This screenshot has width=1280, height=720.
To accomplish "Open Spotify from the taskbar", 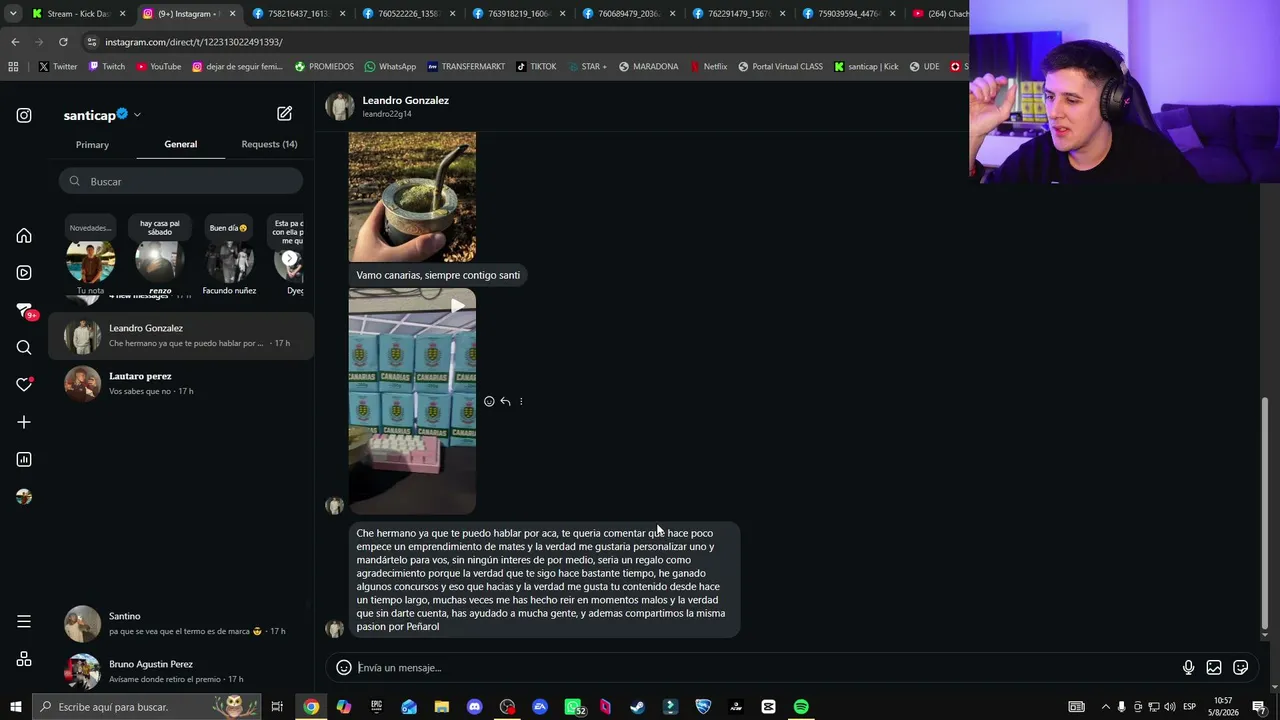I will pyautogui.click(x=801, y=707).
